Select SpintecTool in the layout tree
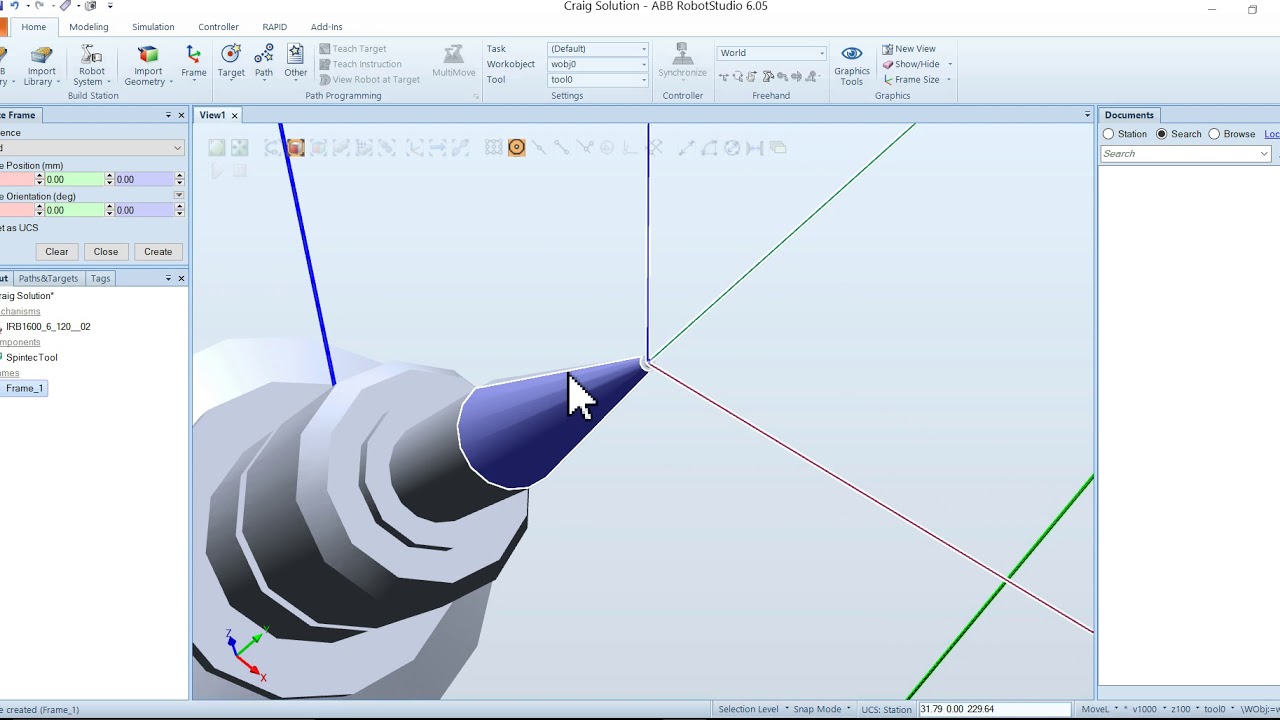The height and width of the screenshot is (720, 1280). (32, 357)
